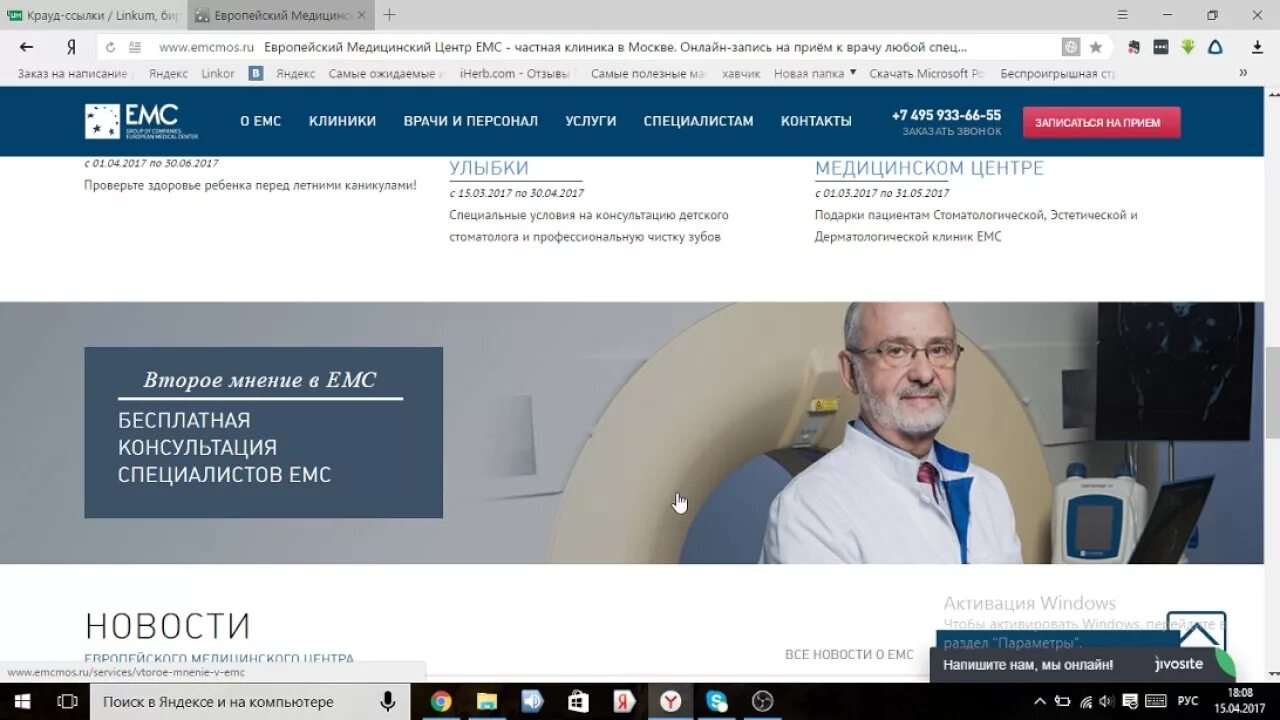1280x720 pixels.
Task: Click the EMC logo in header
Action: (x=141, y=121)
